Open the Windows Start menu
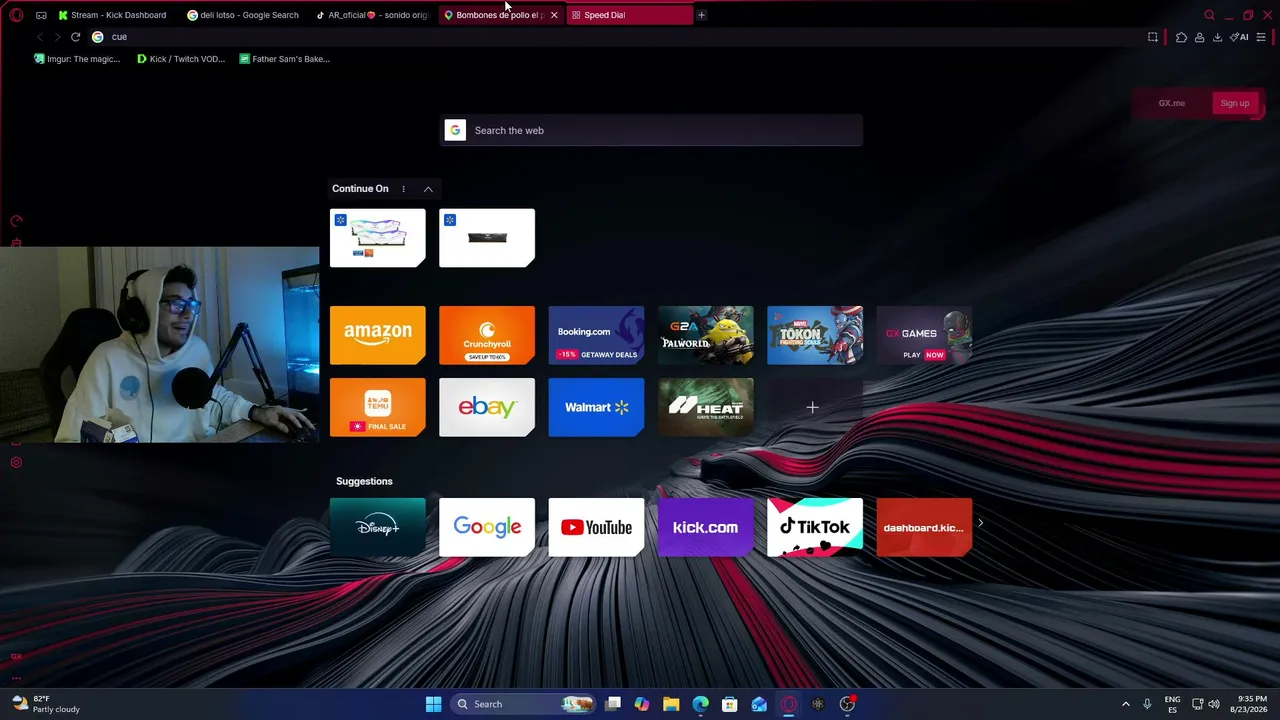Screen dimensions: 1280x720 [x=433, y=704]
